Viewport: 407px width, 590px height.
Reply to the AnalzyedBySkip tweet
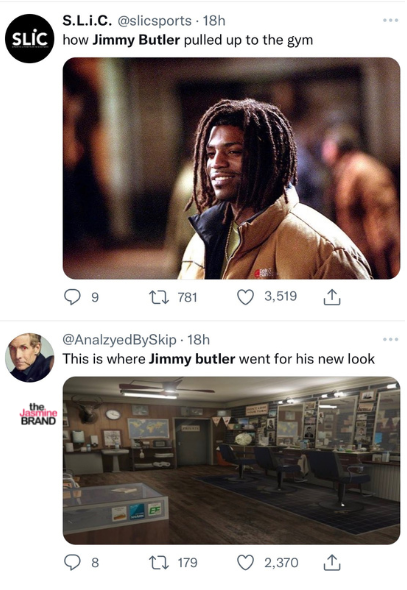[72, 562]
